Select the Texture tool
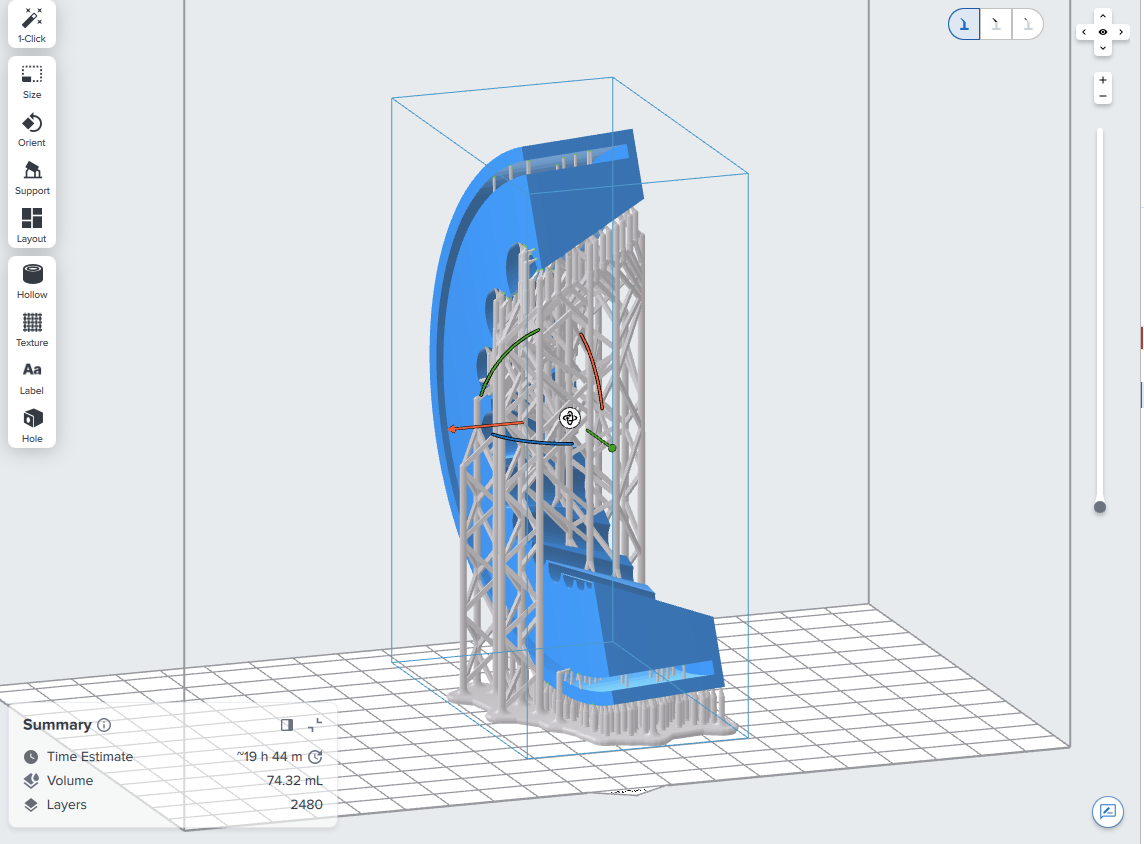 coord(32,330)
